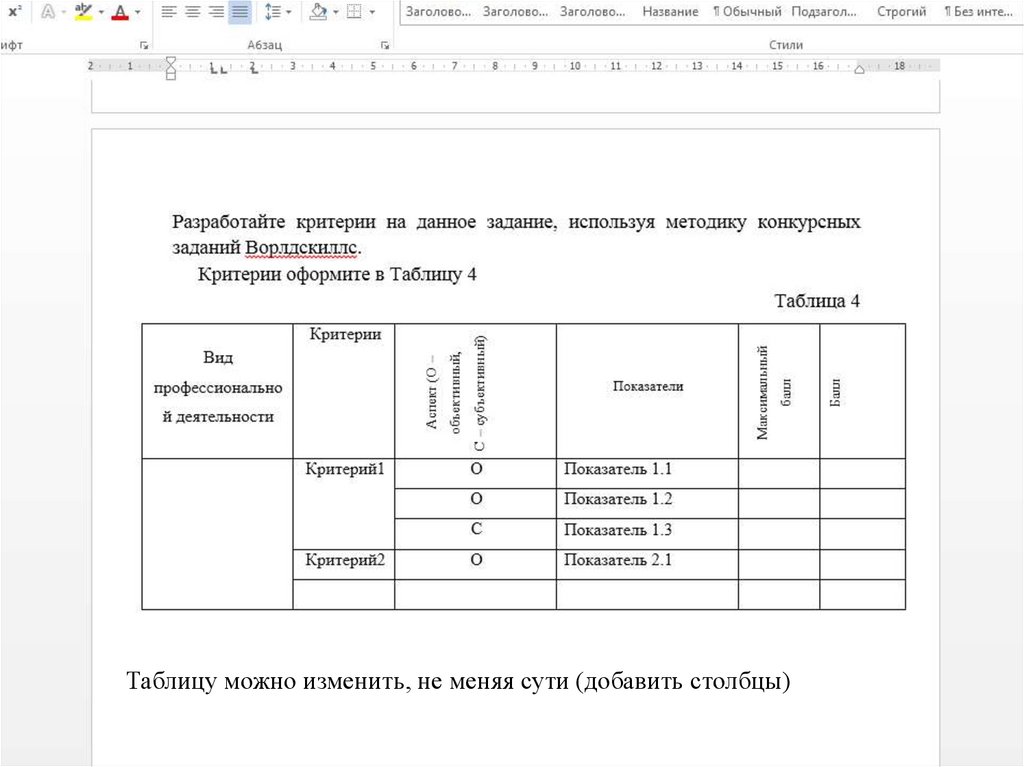Expand line spacing dropdown arrow
The height and width of the screenshot is (767, 1024).
288,12
